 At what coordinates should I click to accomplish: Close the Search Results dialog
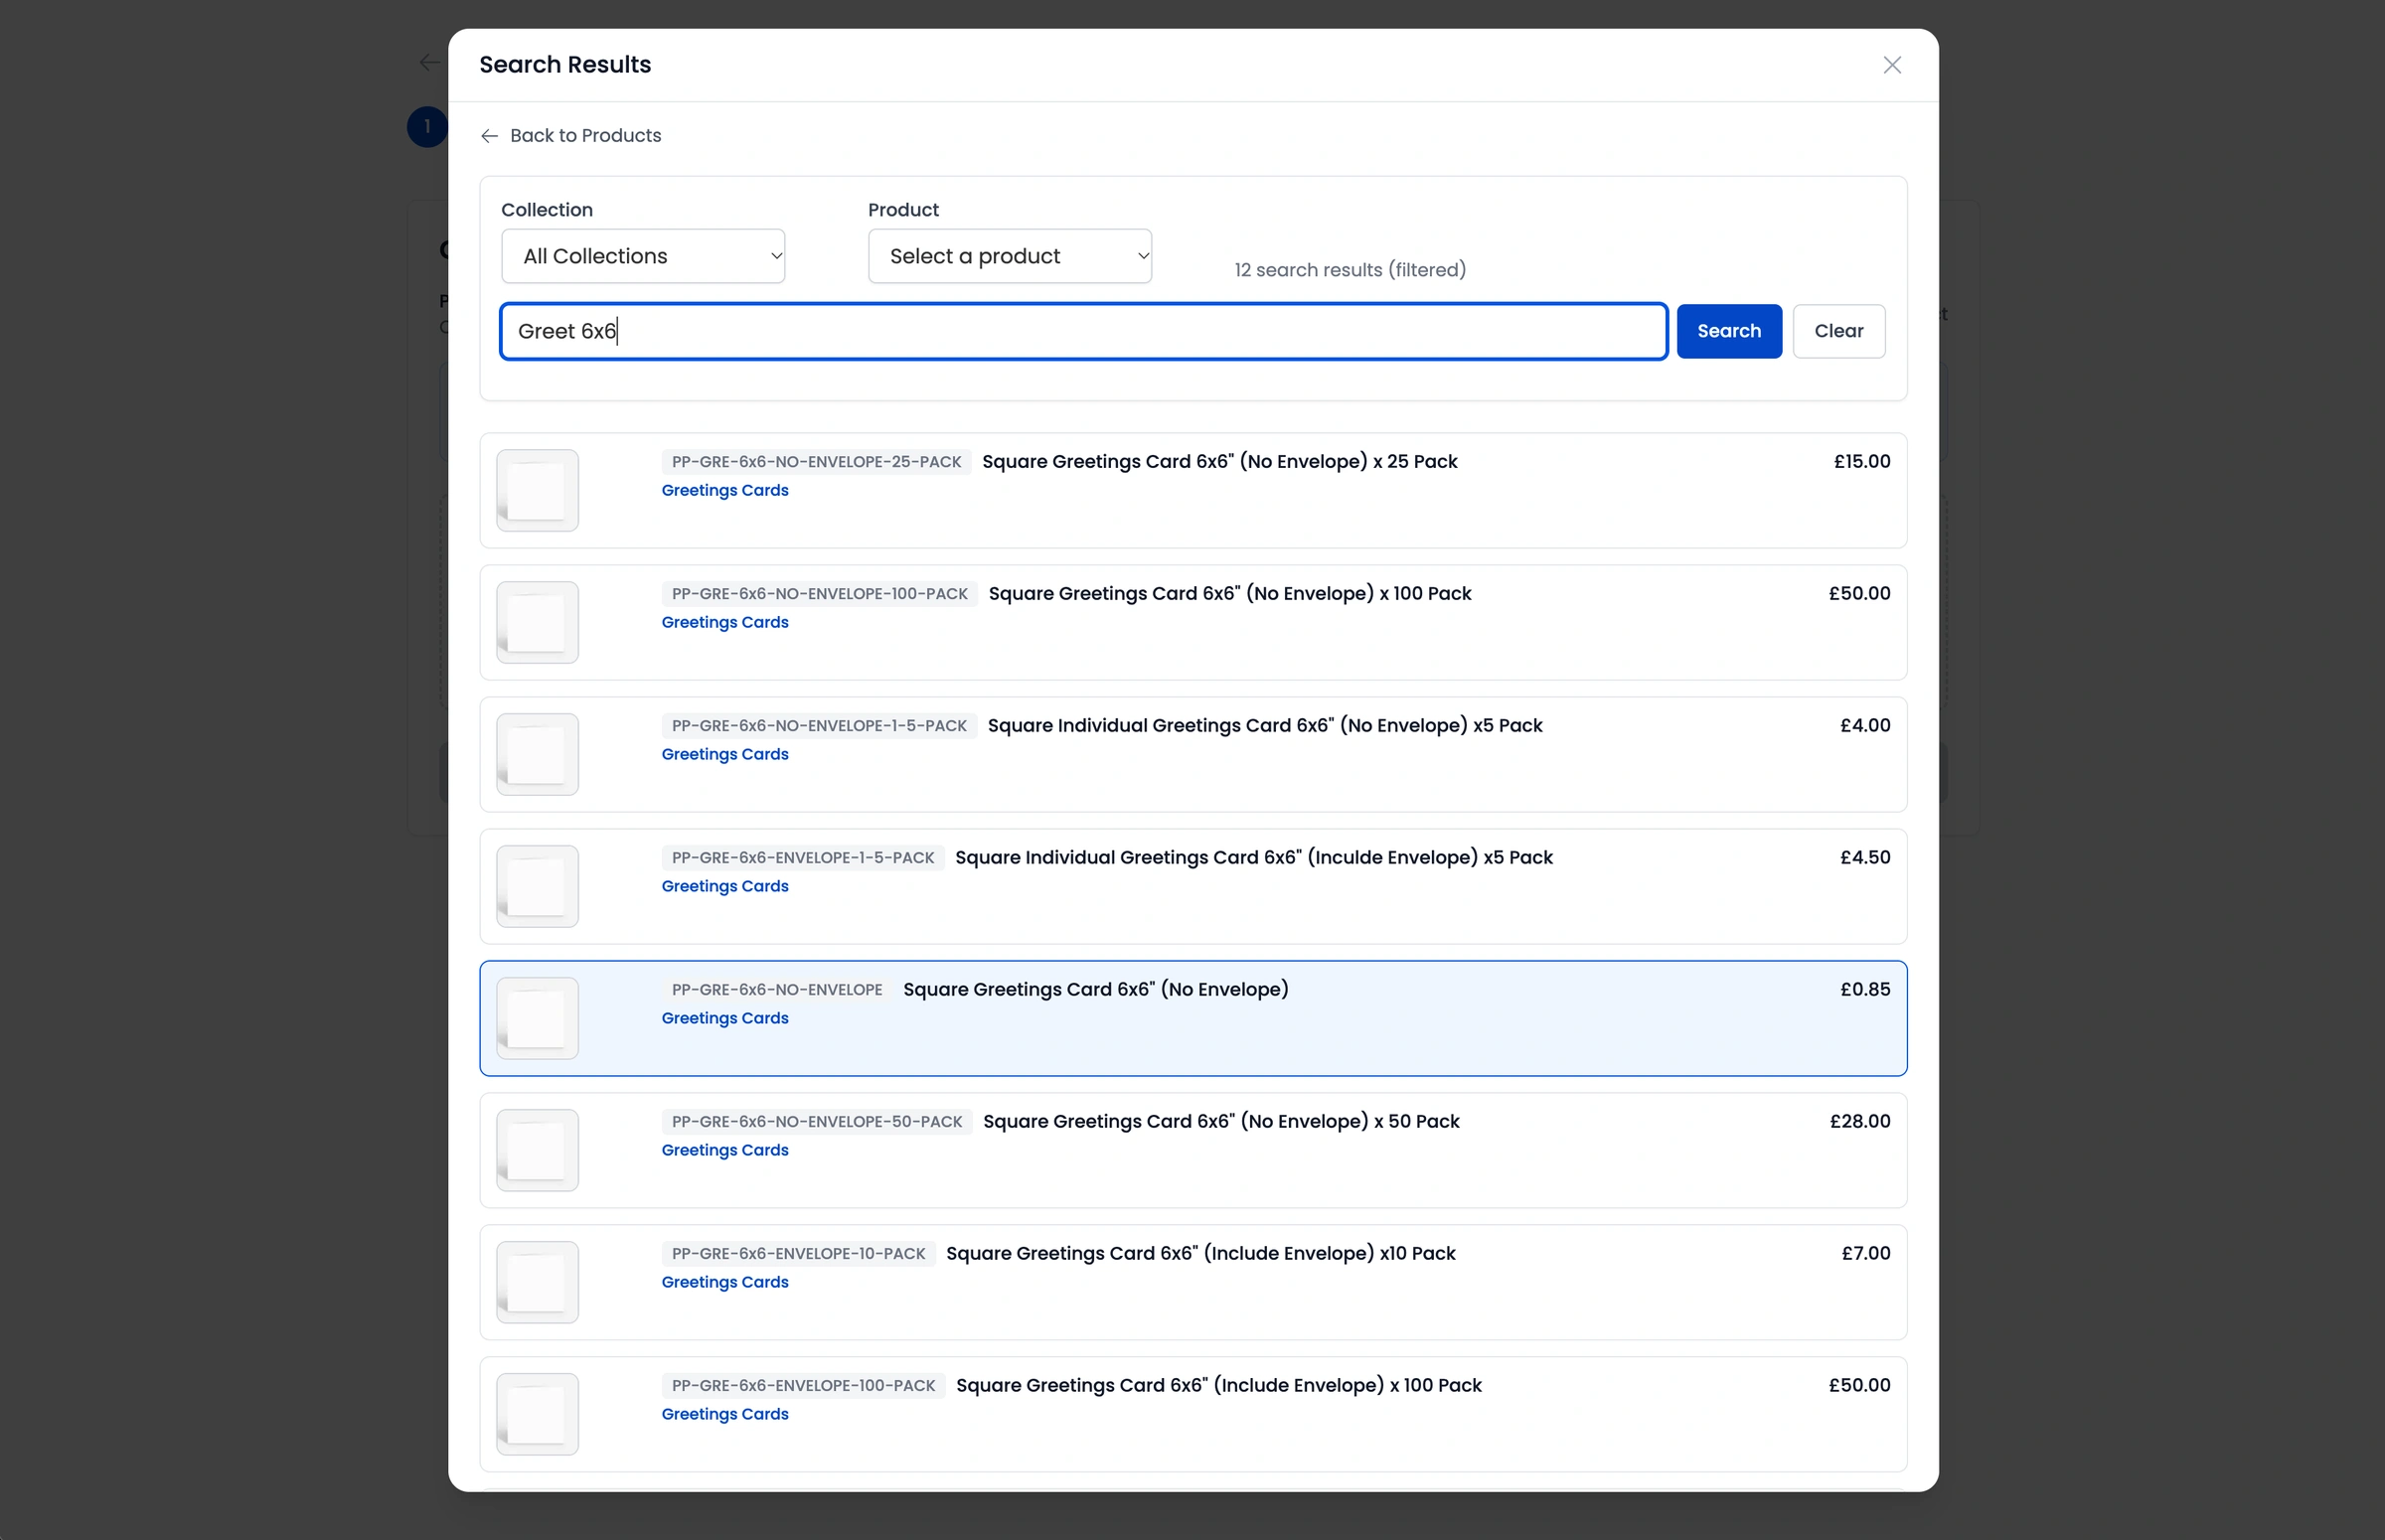[1891, 65]
